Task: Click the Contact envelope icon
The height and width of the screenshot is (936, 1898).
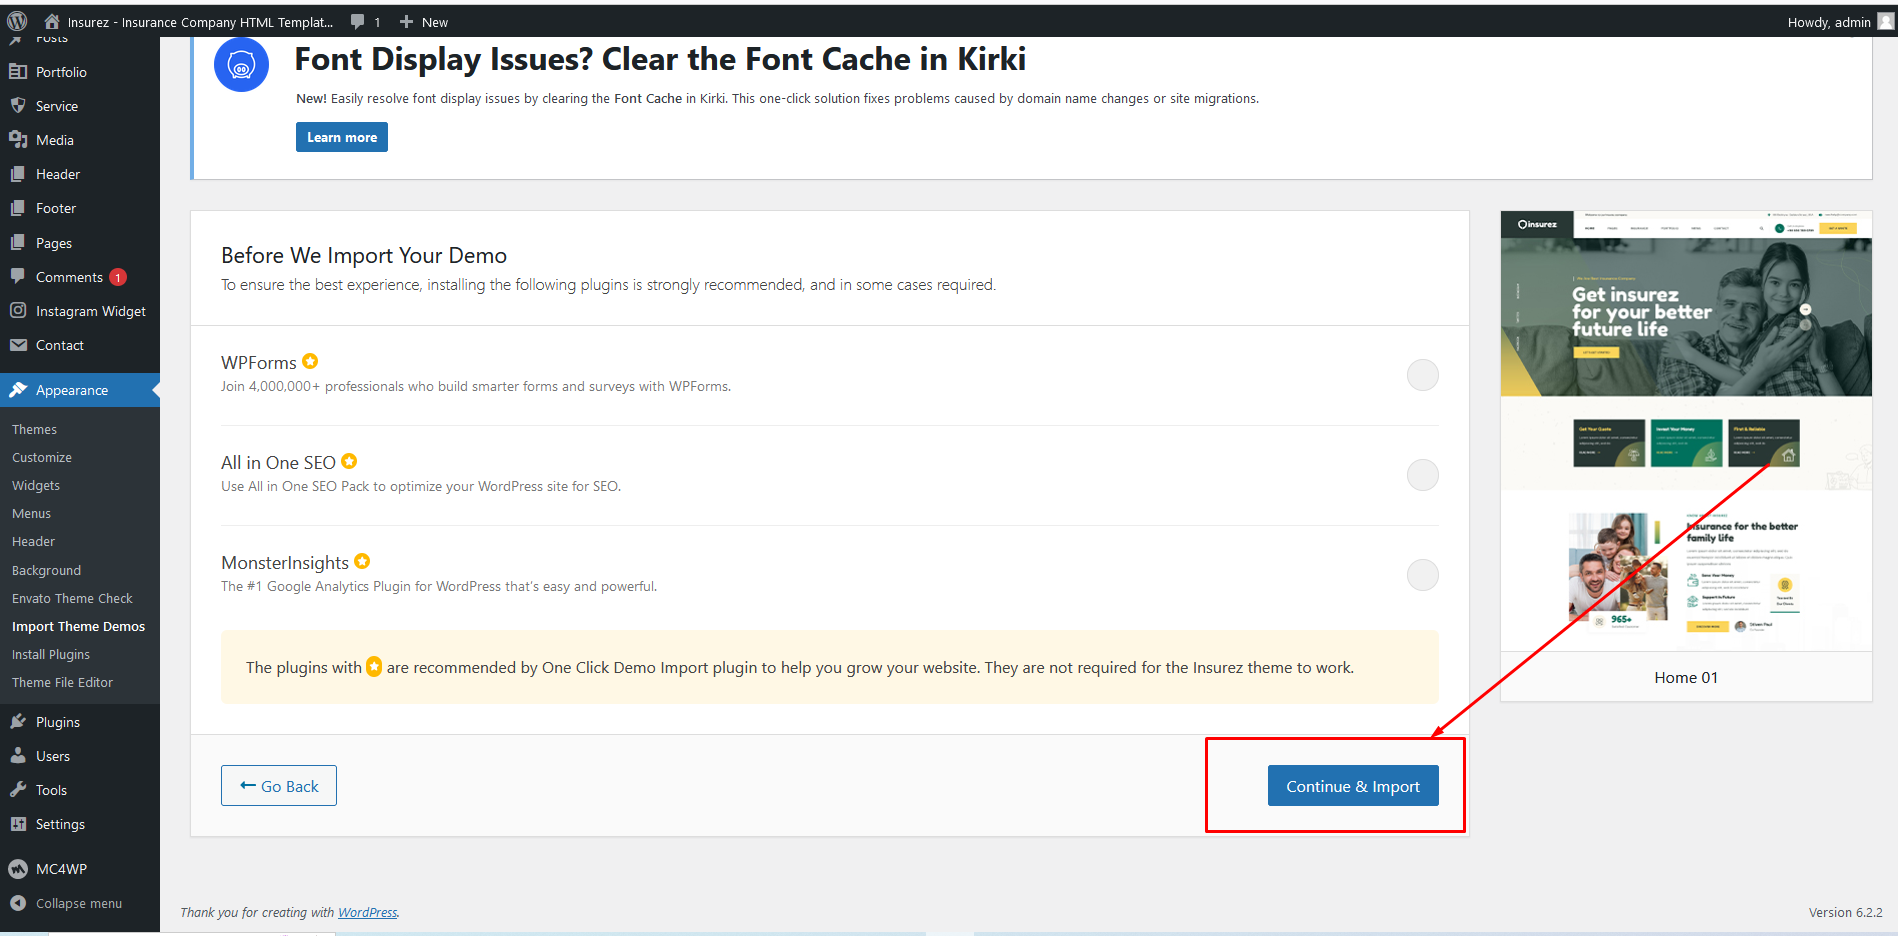Action: coord(18,345)
